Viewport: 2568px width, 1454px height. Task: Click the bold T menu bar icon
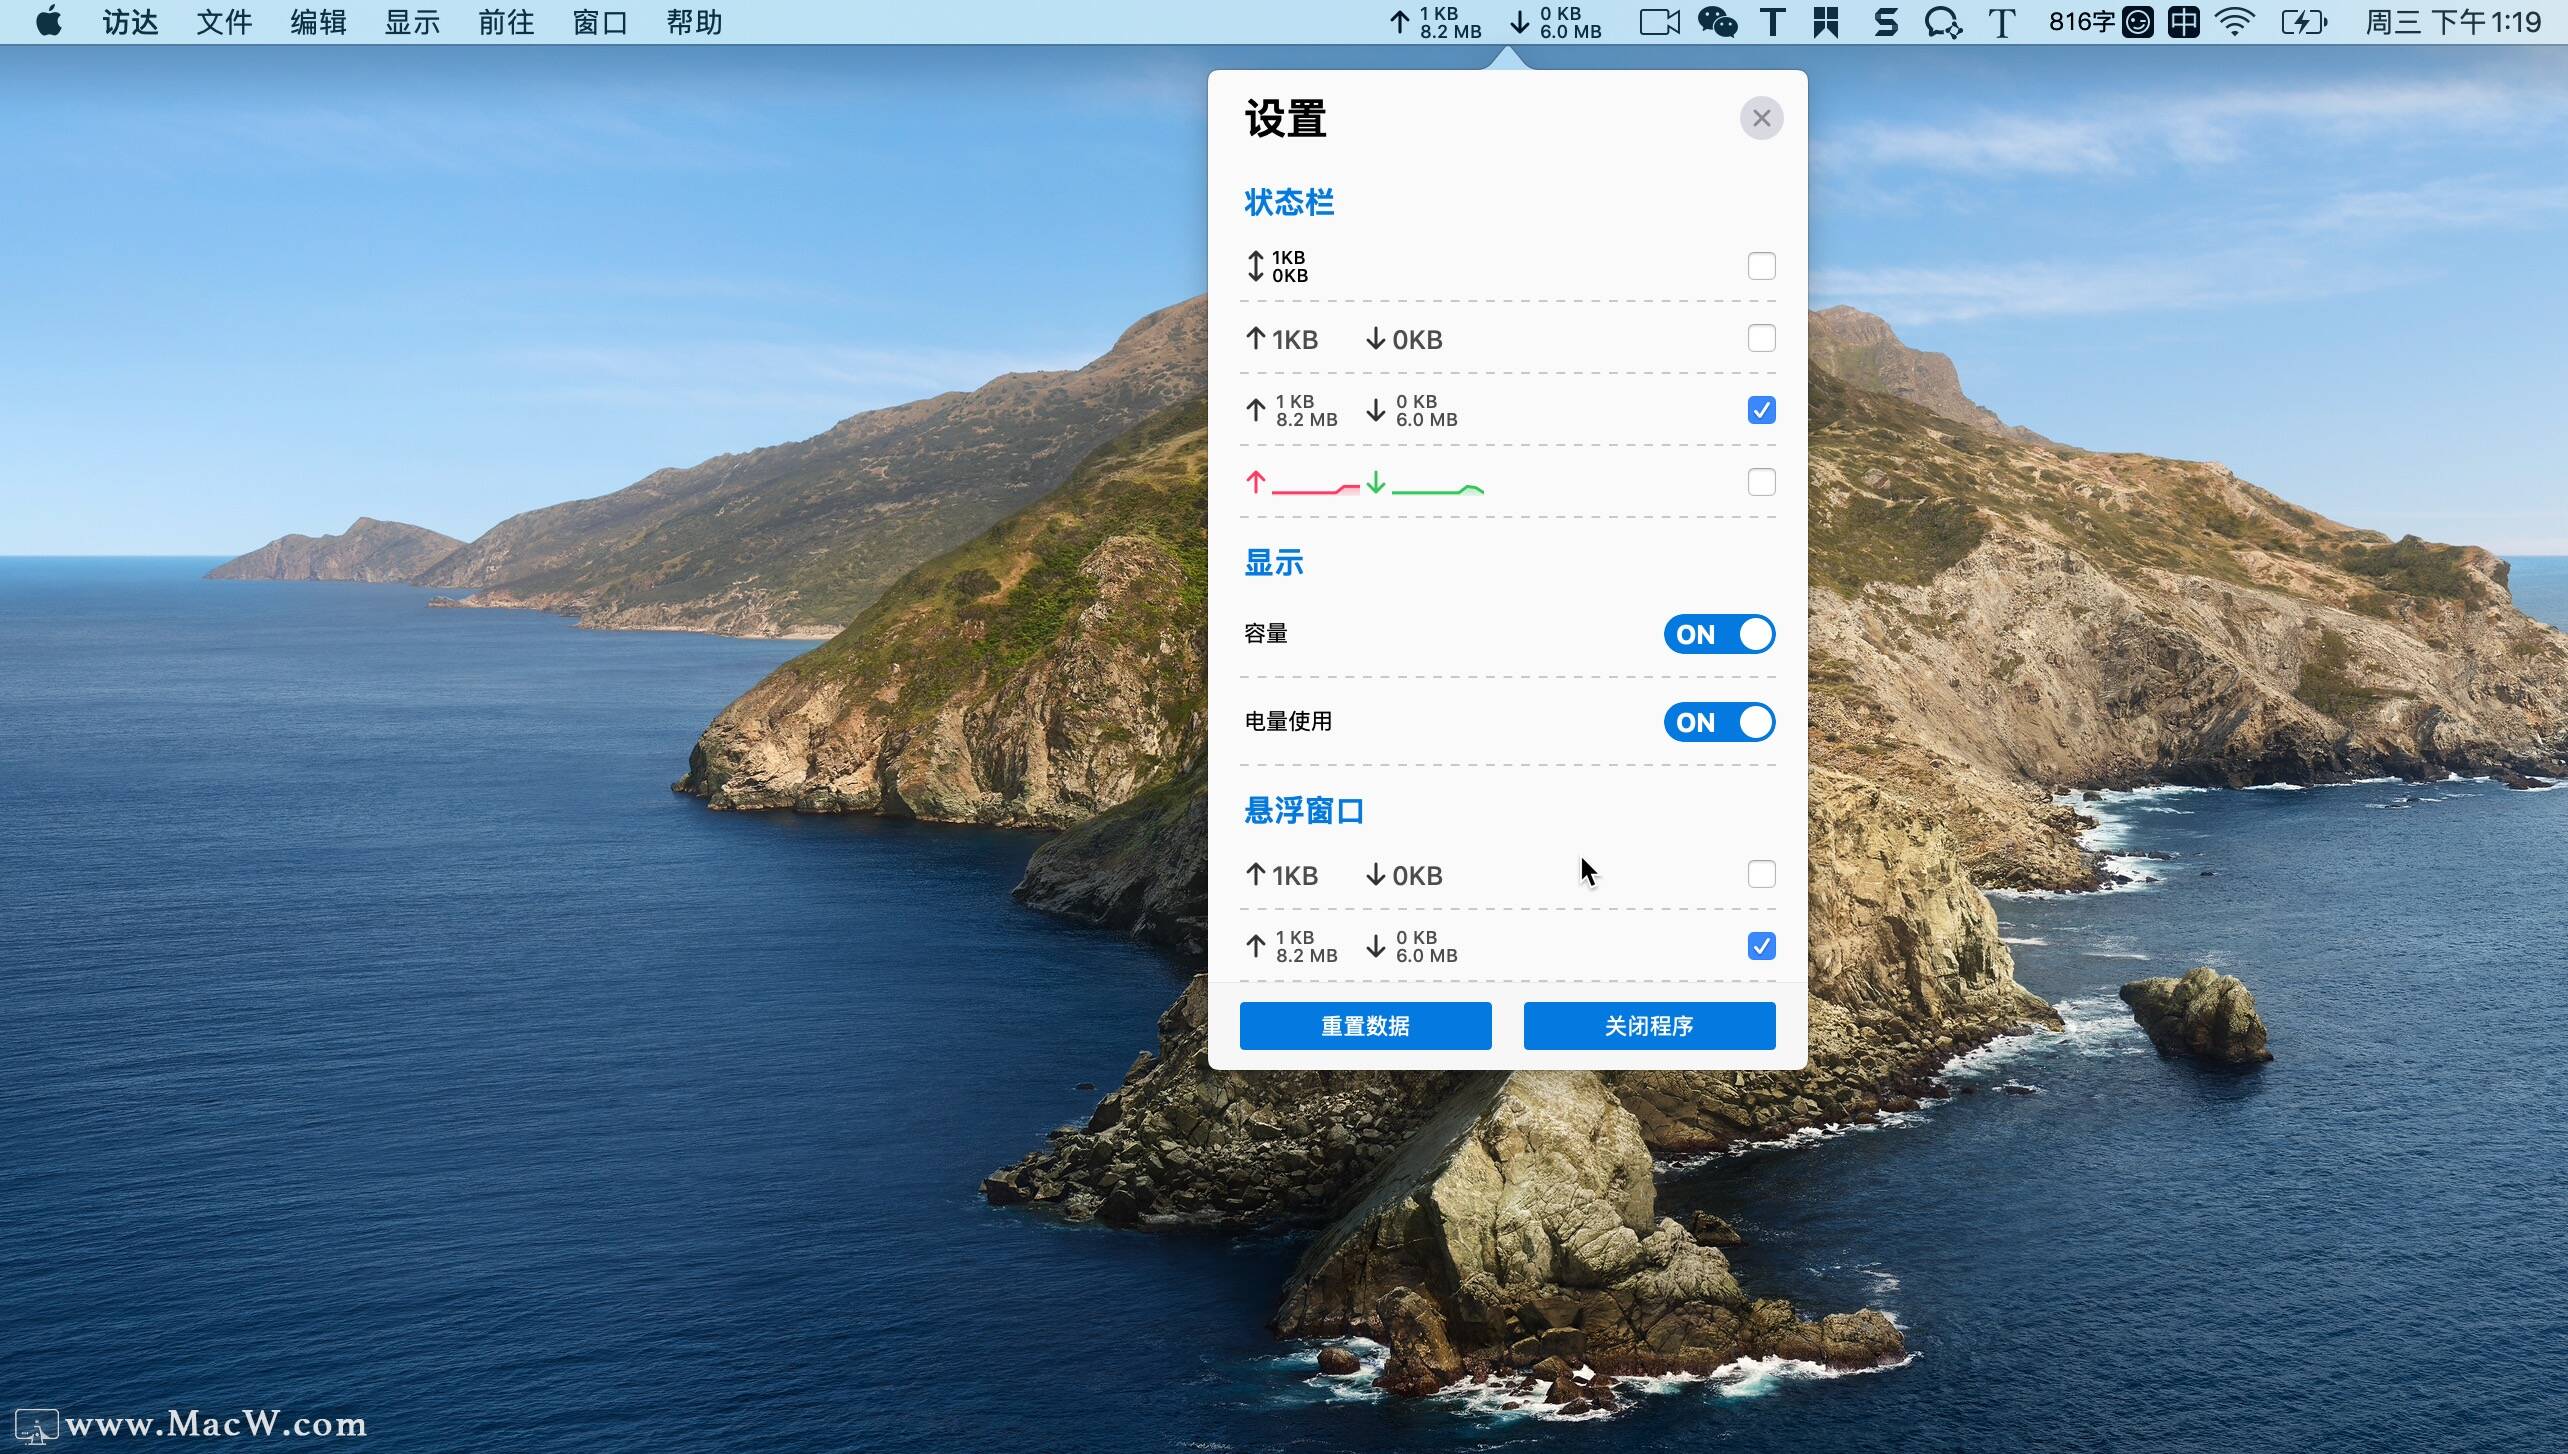tap(1772, 22)
